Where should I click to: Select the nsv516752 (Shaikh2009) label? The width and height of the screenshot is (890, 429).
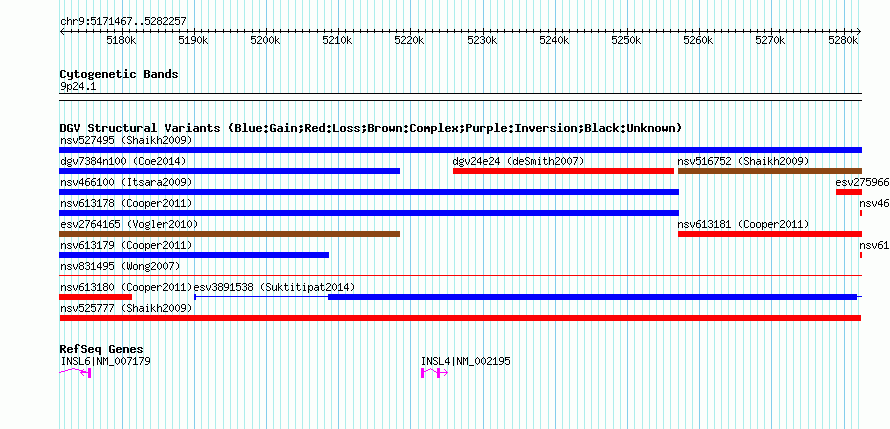pyautogui.click(x=743, y=161)
